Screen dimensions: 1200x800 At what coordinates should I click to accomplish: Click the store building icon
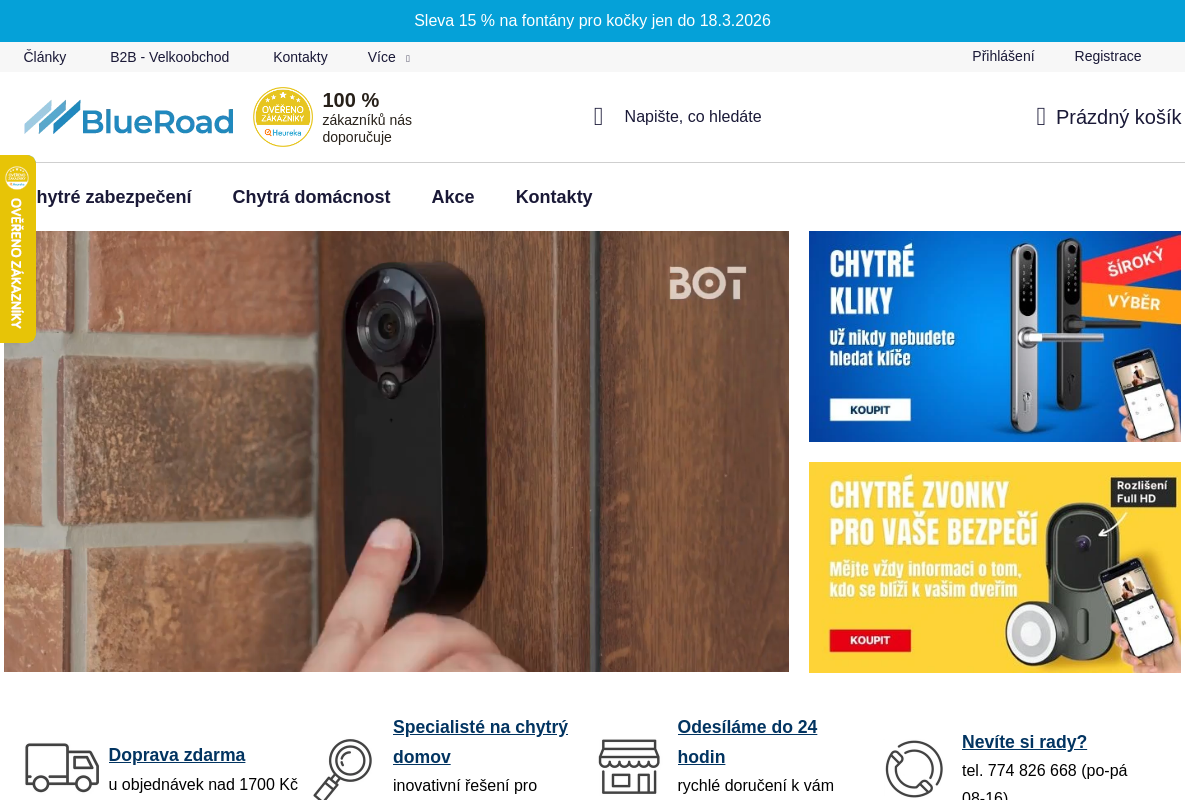629,767
